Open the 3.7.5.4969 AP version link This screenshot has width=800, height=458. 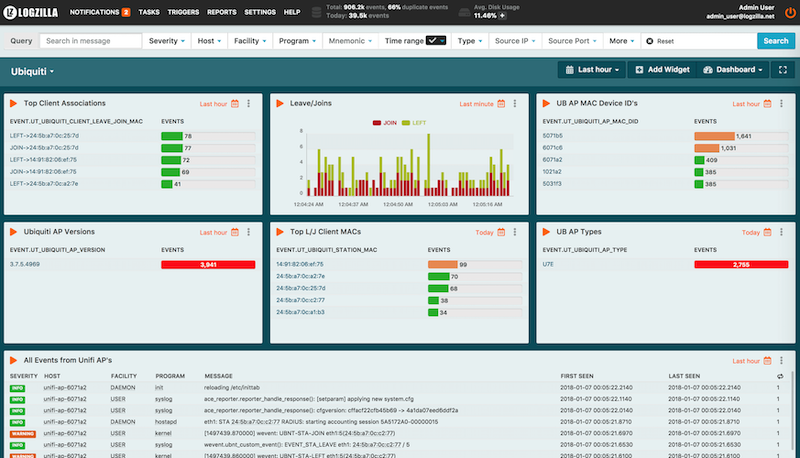point(24,264)
